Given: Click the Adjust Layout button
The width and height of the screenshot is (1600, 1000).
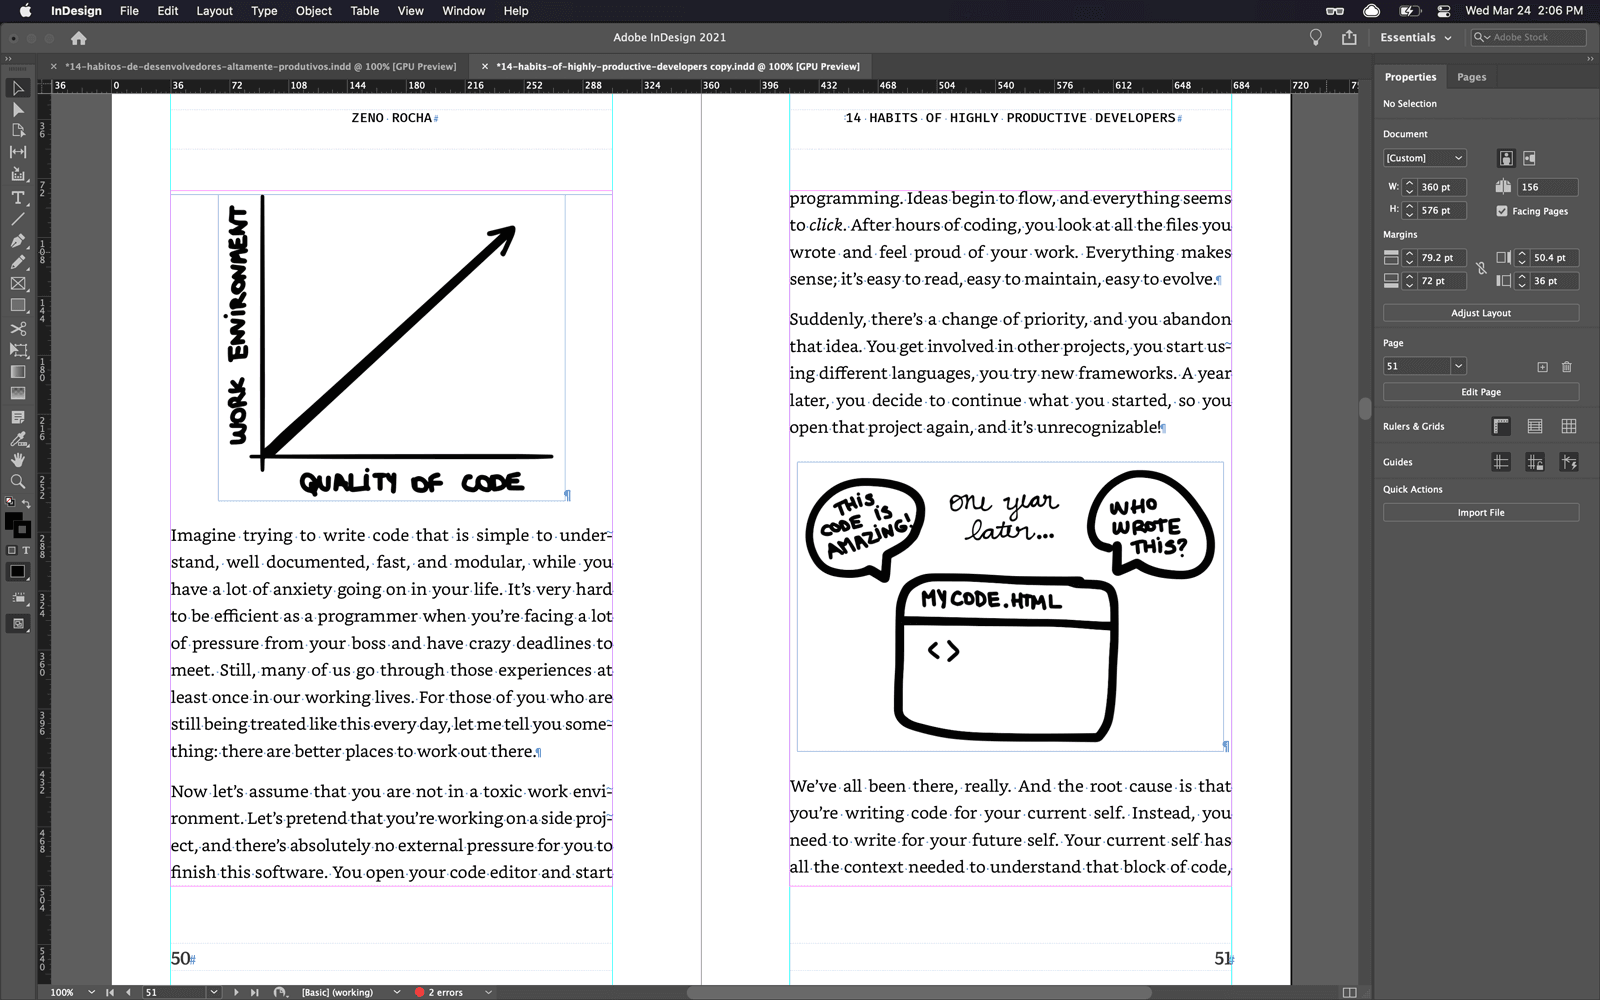Looking at the screenshot, I should pyautogui.click(x=1480, y=312).
